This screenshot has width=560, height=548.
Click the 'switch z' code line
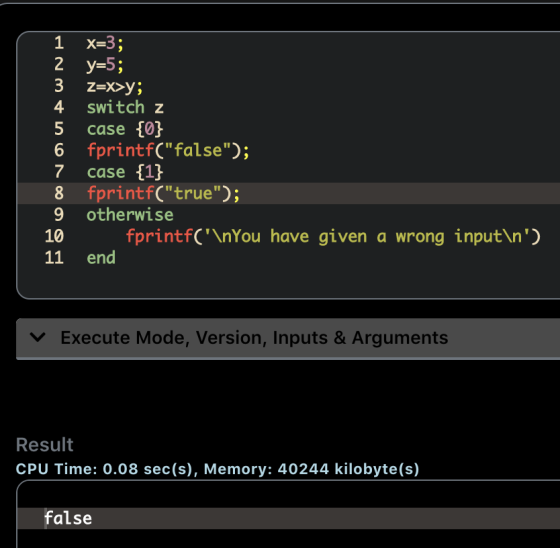click(125, 108)
